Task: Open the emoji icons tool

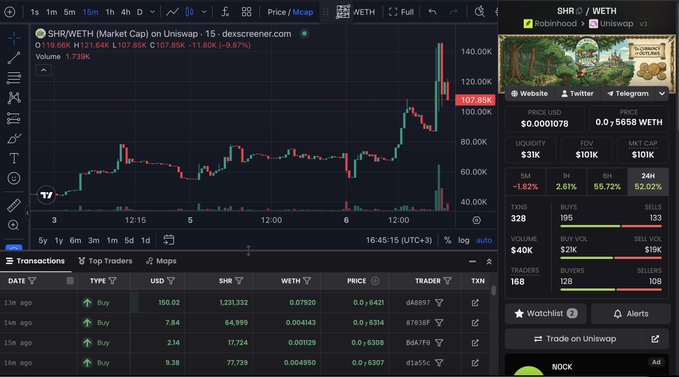Action: [14, 178]
